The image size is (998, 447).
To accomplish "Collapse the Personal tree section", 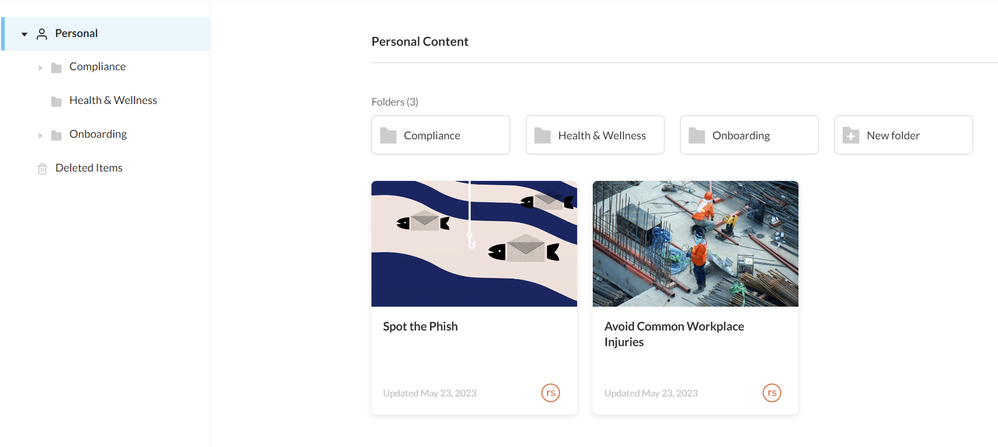I will coord(24,34).
